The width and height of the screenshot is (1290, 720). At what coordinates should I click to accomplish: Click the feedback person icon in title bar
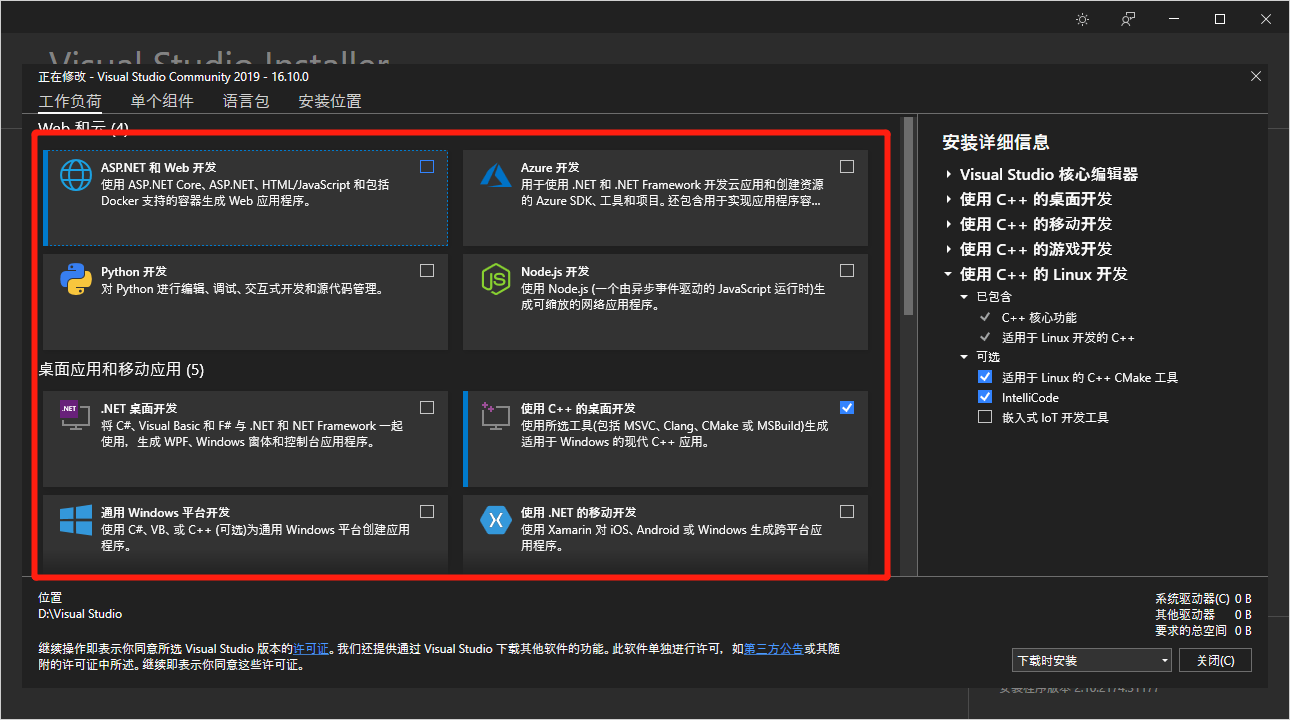pos(1128,19)
